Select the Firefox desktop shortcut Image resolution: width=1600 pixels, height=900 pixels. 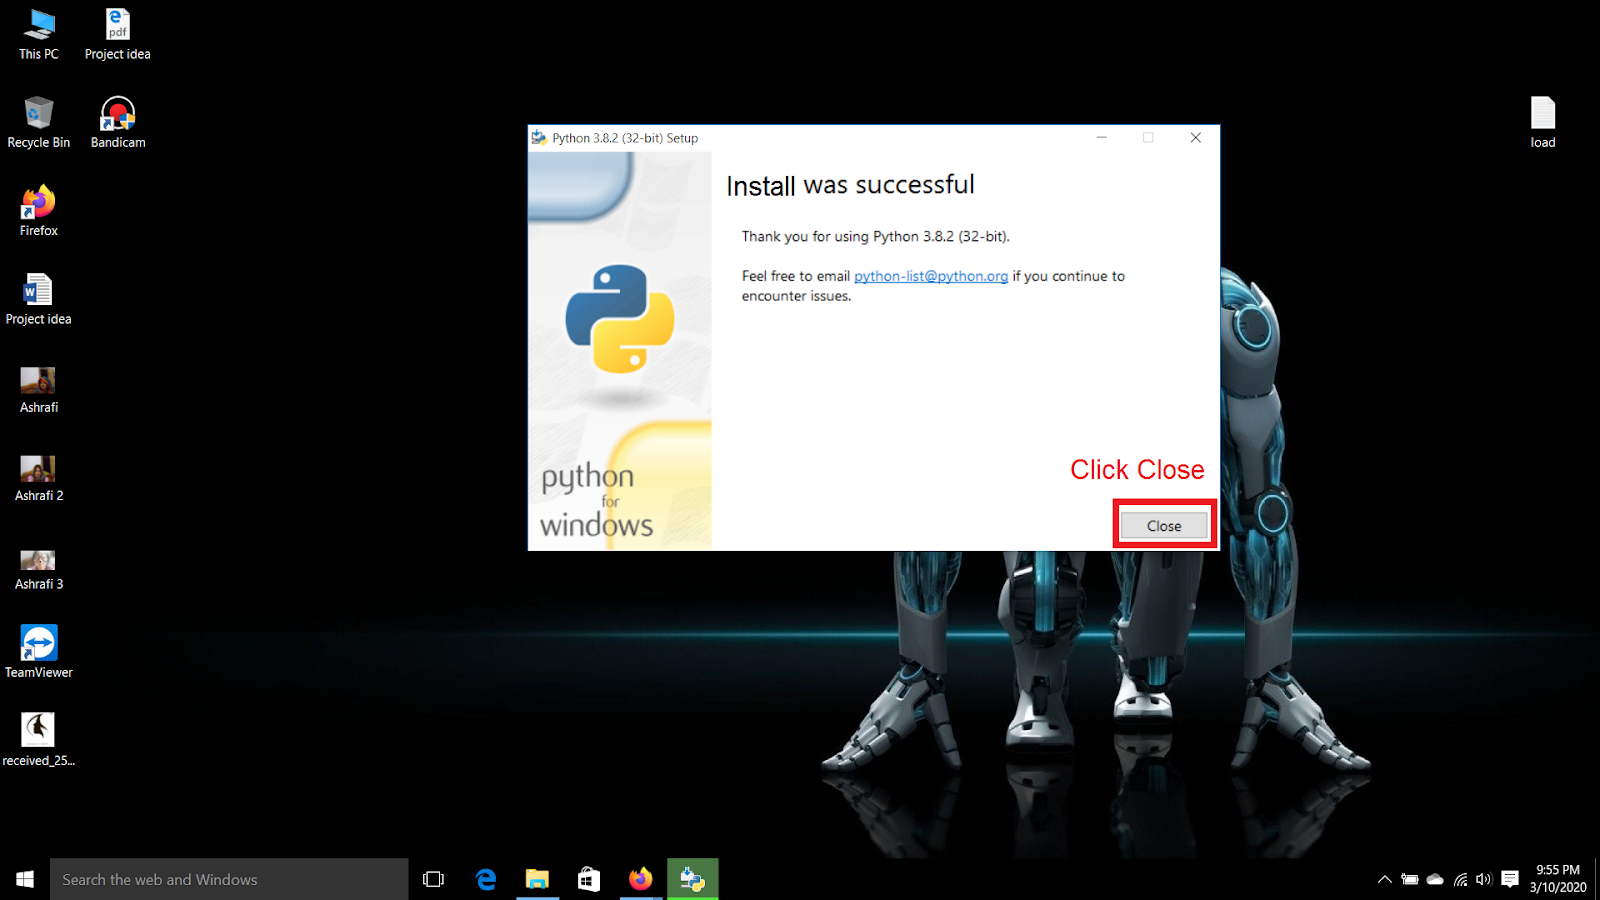tap(39, 210)
